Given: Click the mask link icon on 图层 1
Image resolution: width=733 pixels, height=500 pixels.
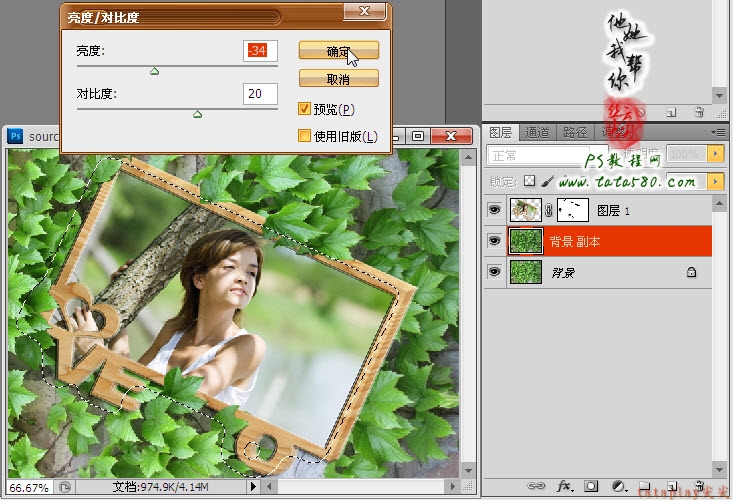Looking at the screenshot, I should point(549,210).
